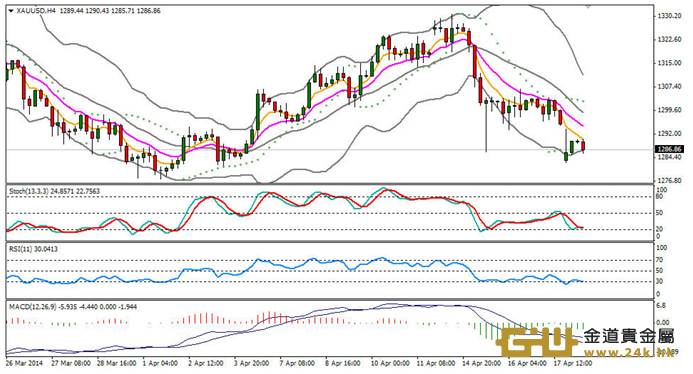Click the 17 Apr 12:00 time label
This screenshot has width=693, height=374.
[x=573, y=363]
